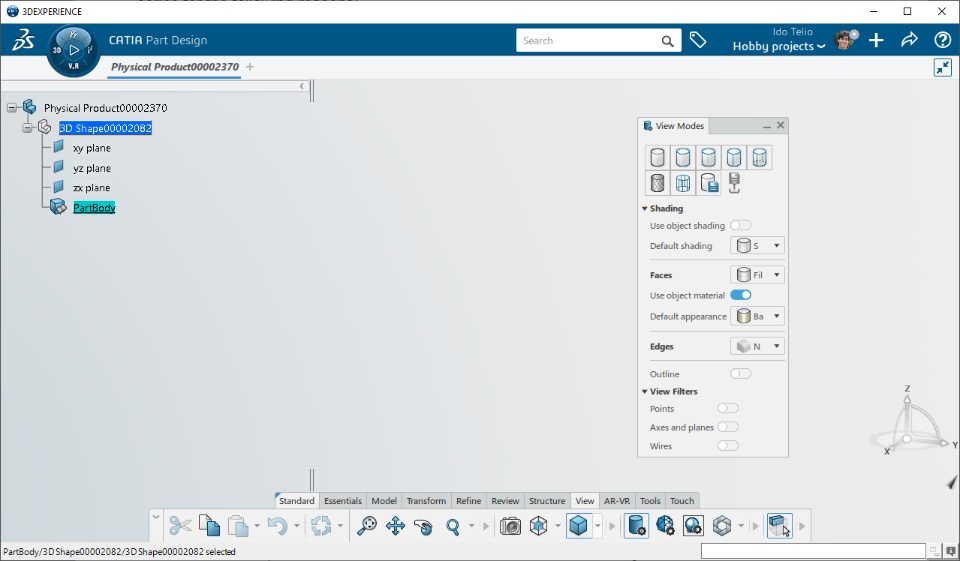Open Hobby projects dropdown
960x561 pixels.
(x=779, y=47)
